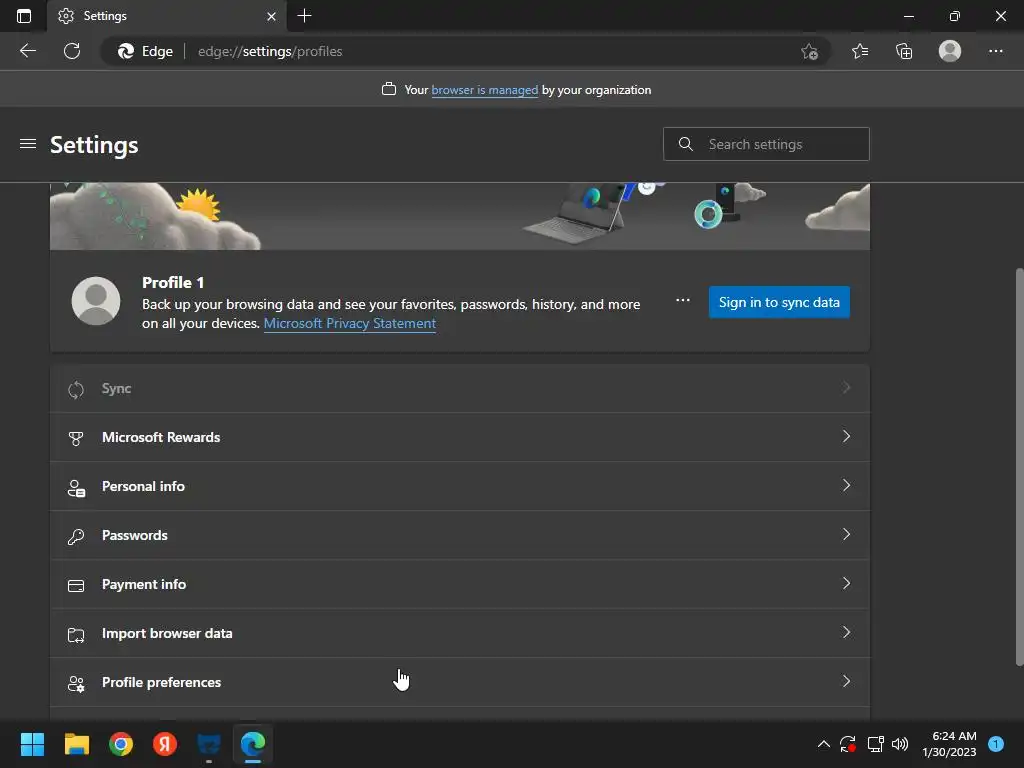Open the Sync row
Image resolution: width=1024 pixels, height=768 pixels.
[x=460, y=389]
